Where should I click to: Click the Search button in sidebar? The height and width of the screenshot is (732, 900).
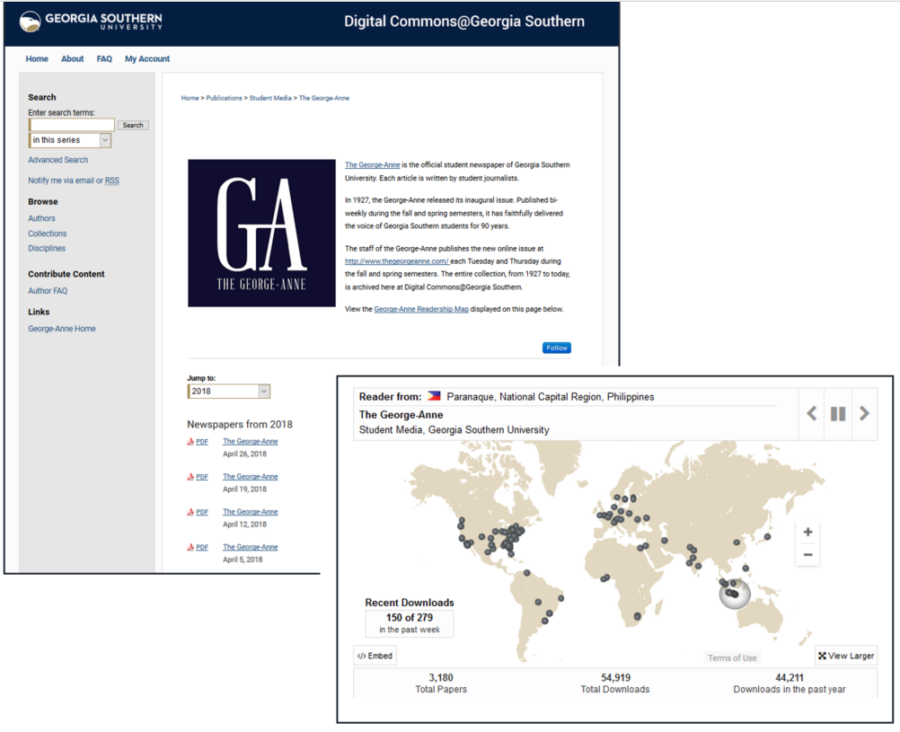coord(133,125)
